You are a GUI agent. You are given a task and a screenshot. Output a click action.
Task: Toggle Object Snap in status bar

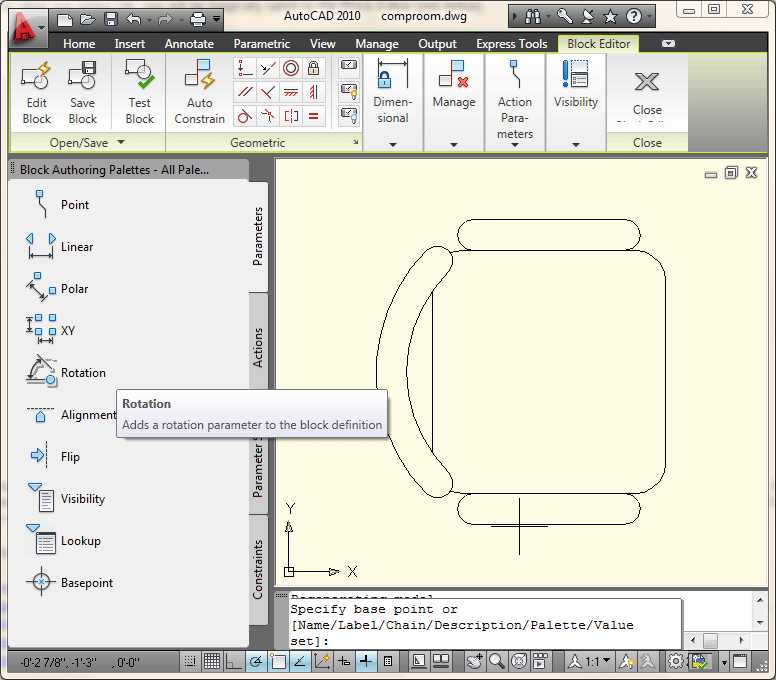(x=278, y=661)
